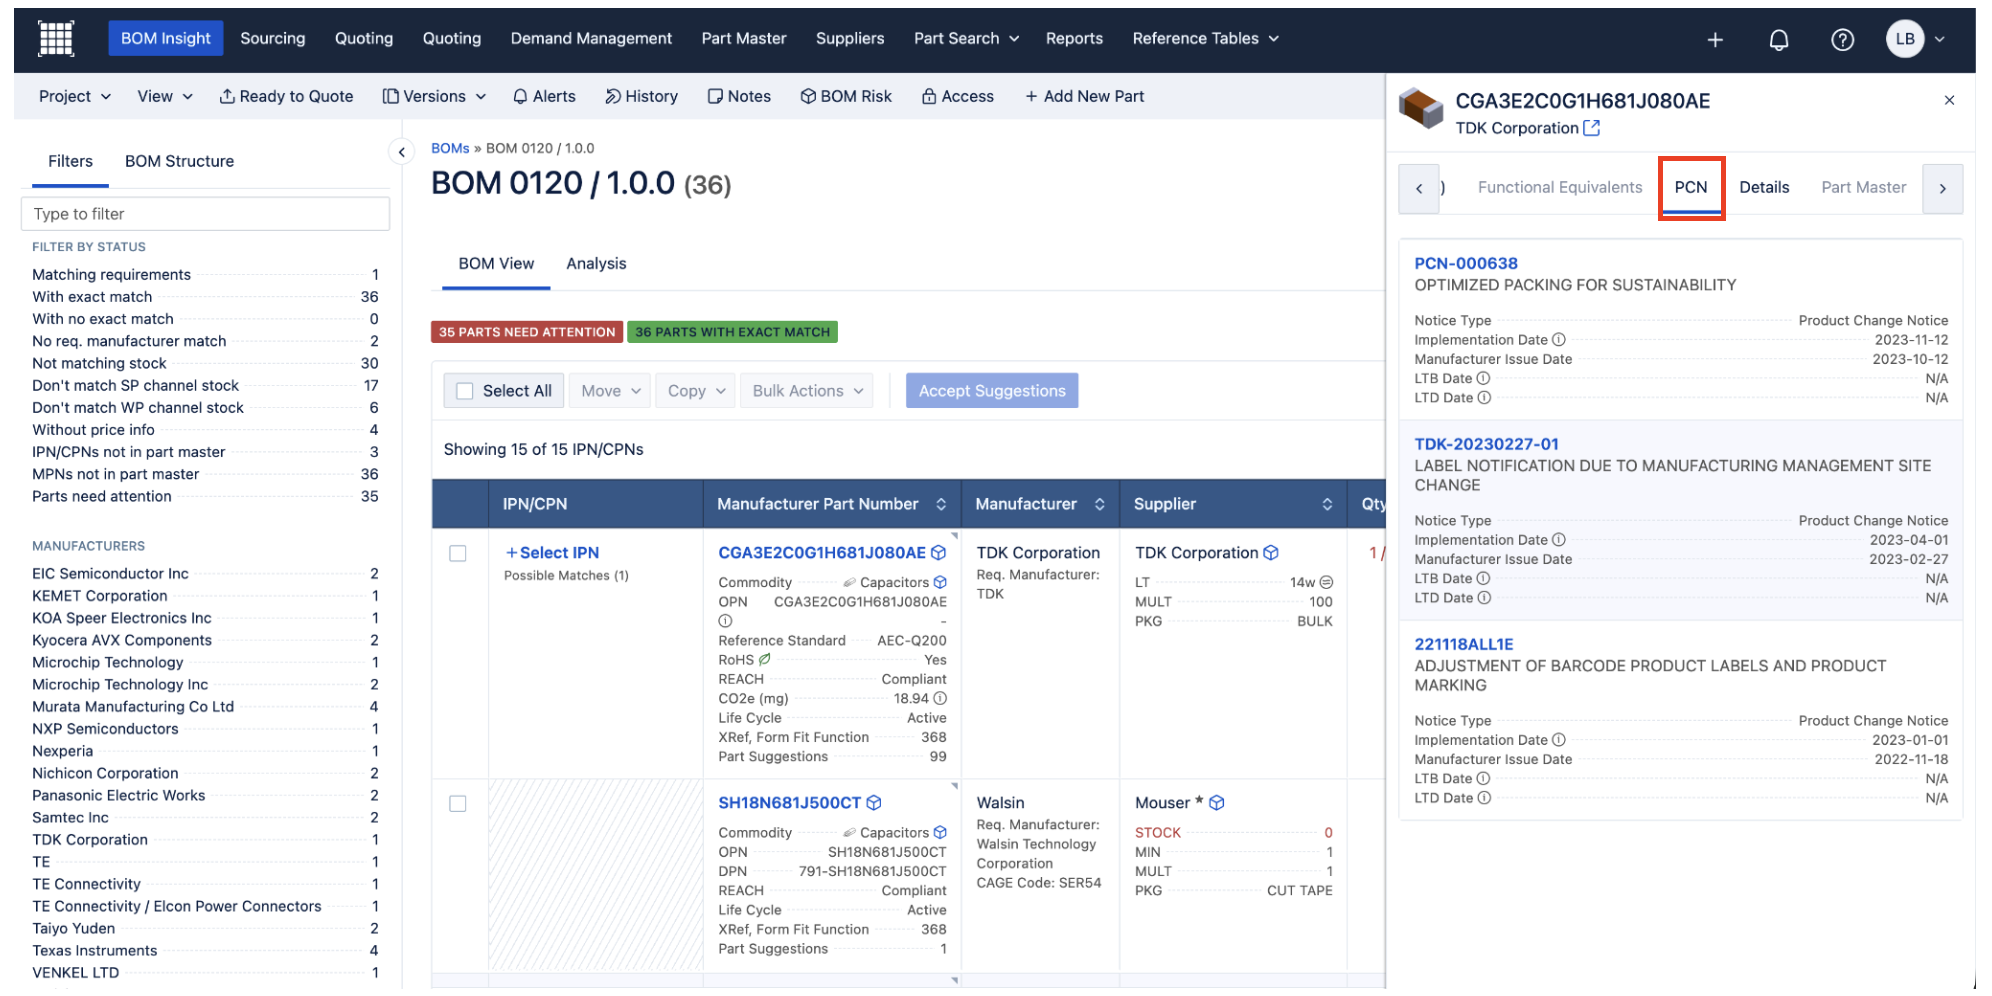Click the red 35 Parts Need Attention badge
1992x996 pixels.
click(x=527, y=332)
